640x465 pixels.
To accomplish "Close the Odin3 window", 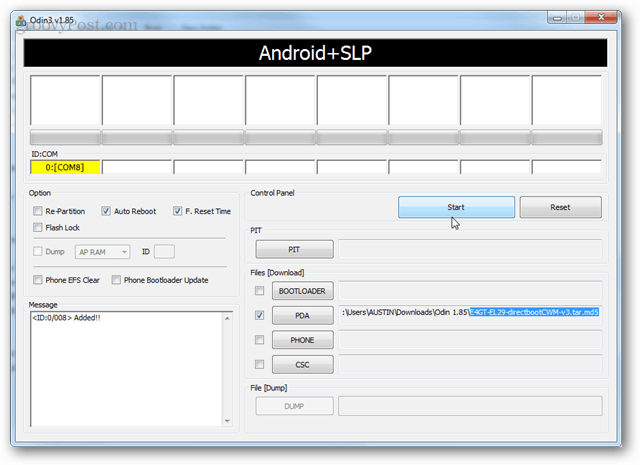I will click(601, 17).
